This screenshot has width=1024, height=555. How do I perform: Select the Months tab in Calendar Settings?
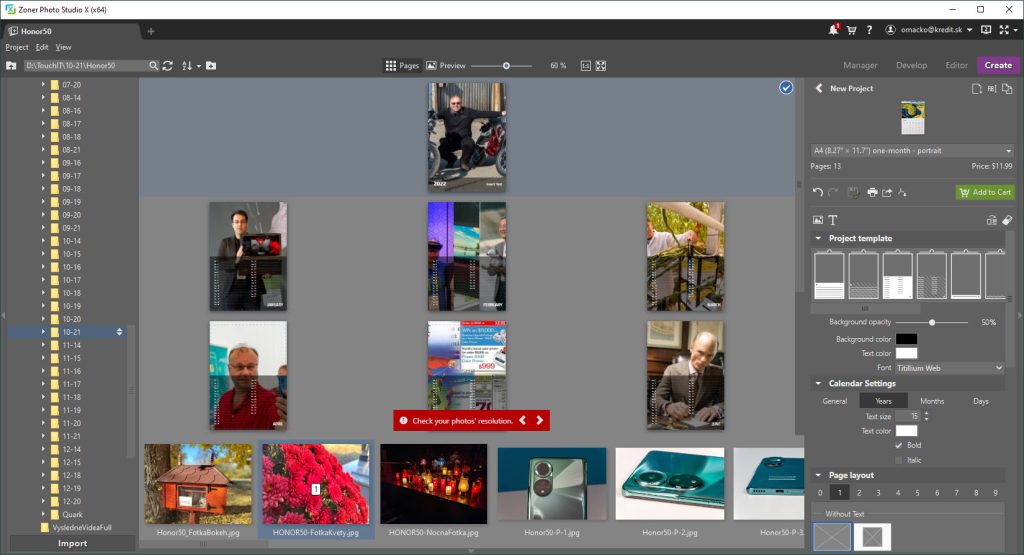pos(931,401)
